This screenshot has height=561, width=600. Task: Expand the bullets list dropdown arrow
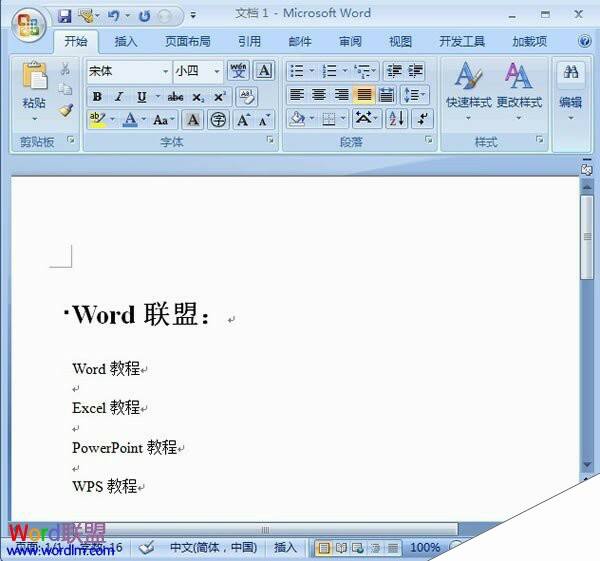(312, 70)
